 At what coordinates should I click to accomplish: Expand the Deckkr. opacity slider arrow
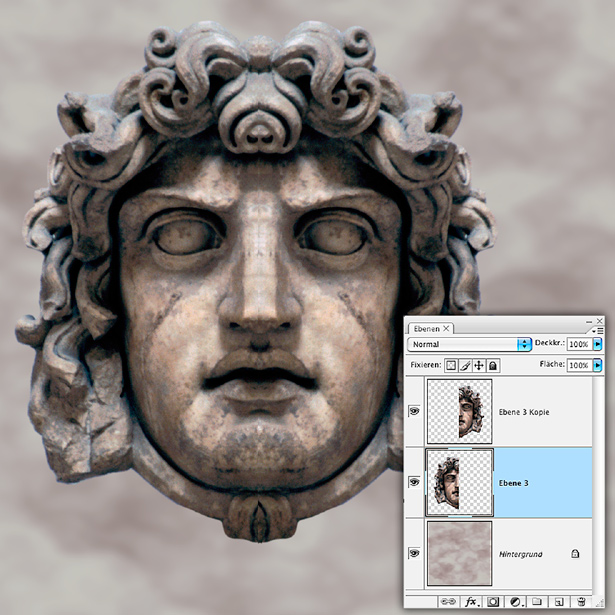pos(598,344)
